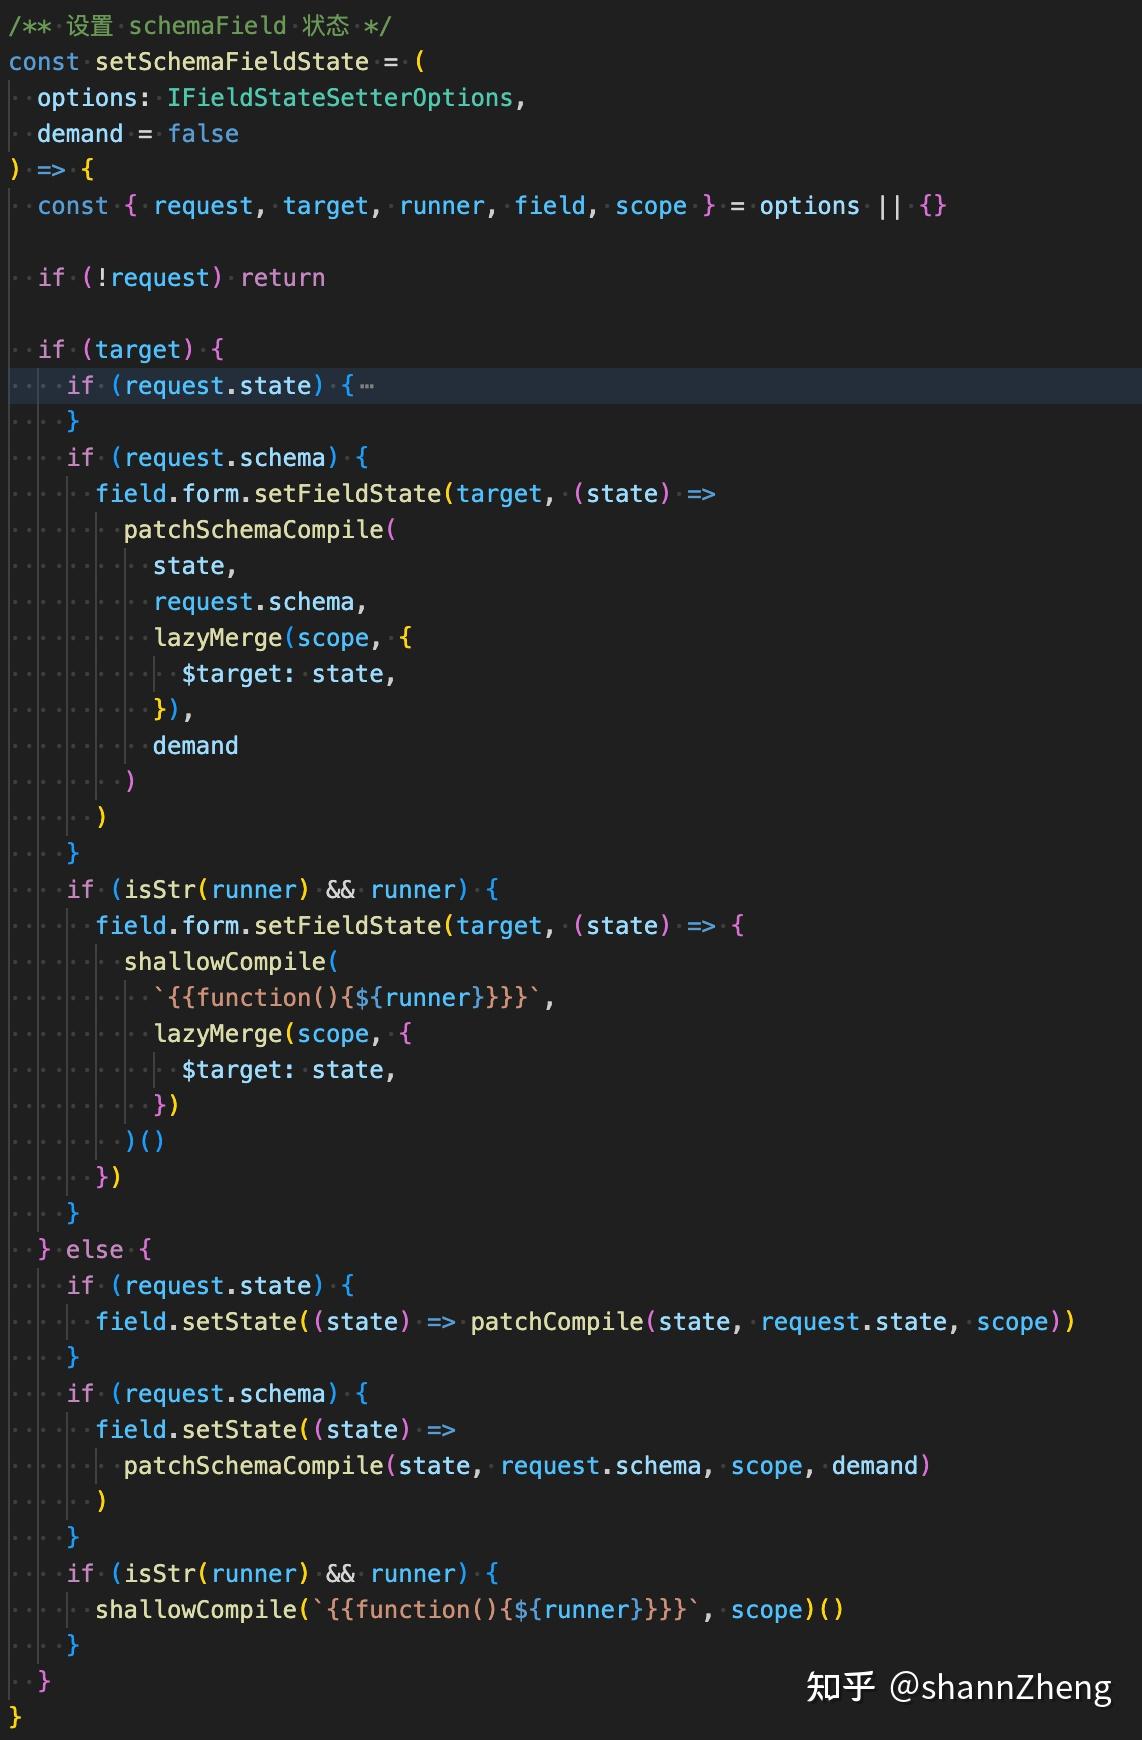Click the line containing 'options || {}'
Screen dimensions: 1142x1740
[492, 206]
